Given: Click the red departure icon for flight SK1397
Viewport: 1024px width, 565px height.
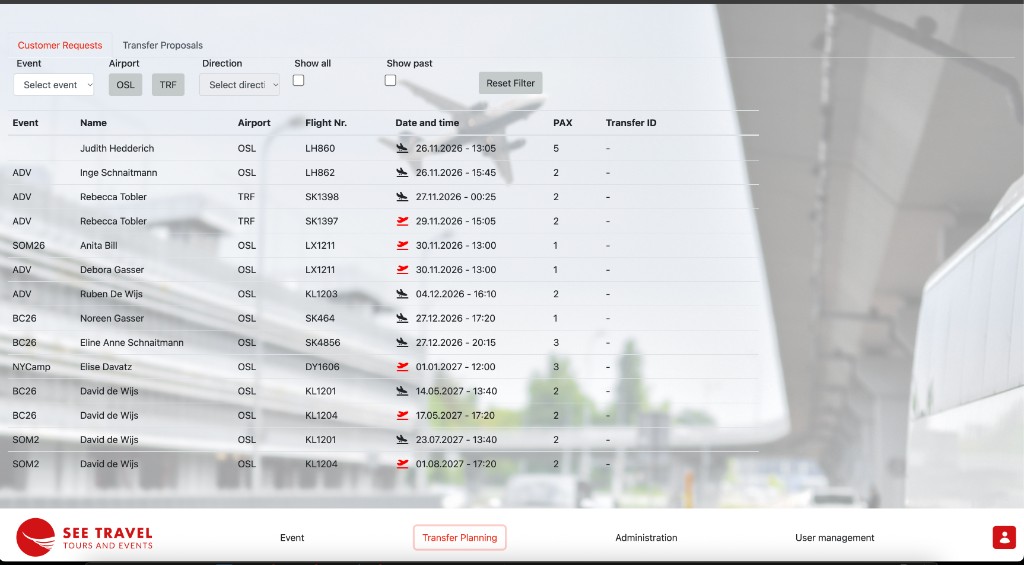Looking at the screenshot, I should [402, 221].
